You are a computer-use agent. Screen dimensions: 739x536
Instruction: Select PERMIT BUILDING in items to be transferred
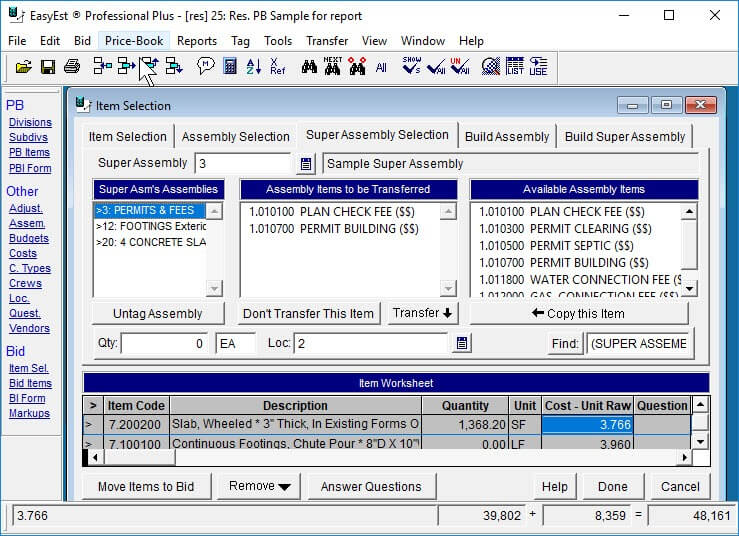tap(334, 229)
